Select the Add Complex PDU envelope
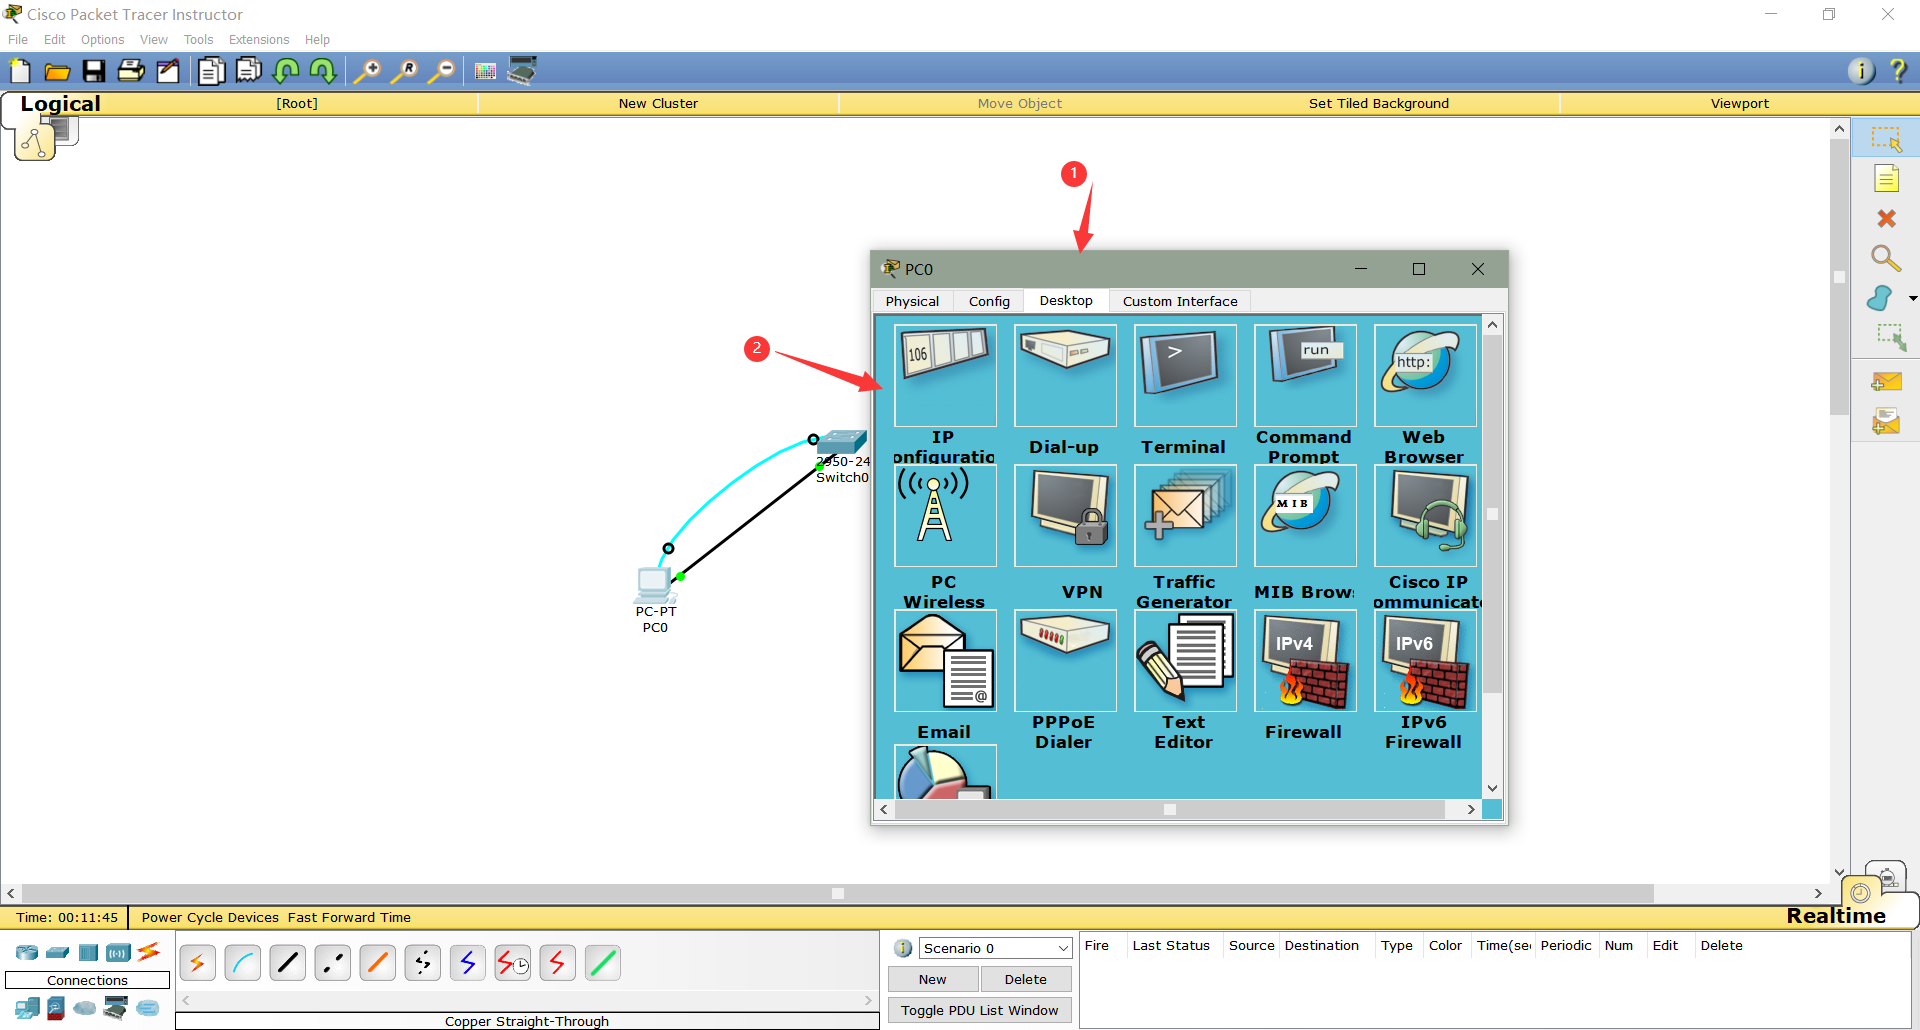The height and width of the screenshot is (1030, 1920). [1886, 422]
